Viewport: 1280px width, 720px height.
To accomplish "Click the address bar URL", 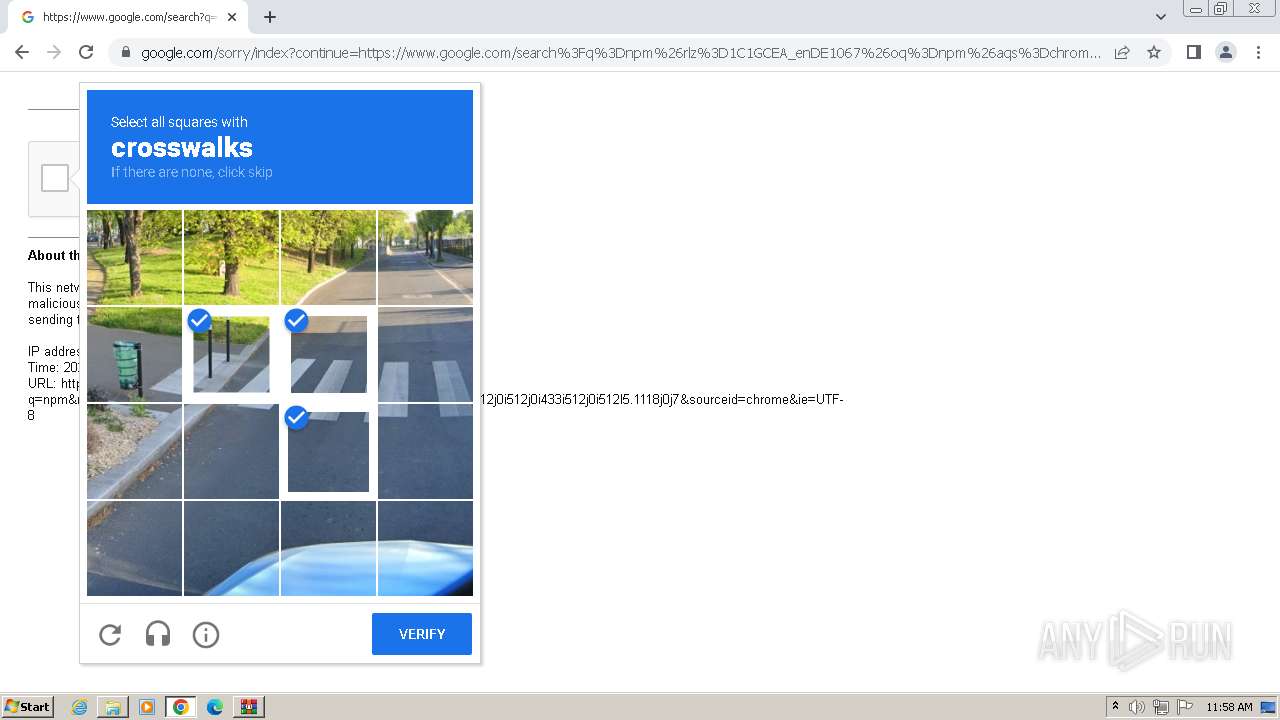I will point(620,53).
